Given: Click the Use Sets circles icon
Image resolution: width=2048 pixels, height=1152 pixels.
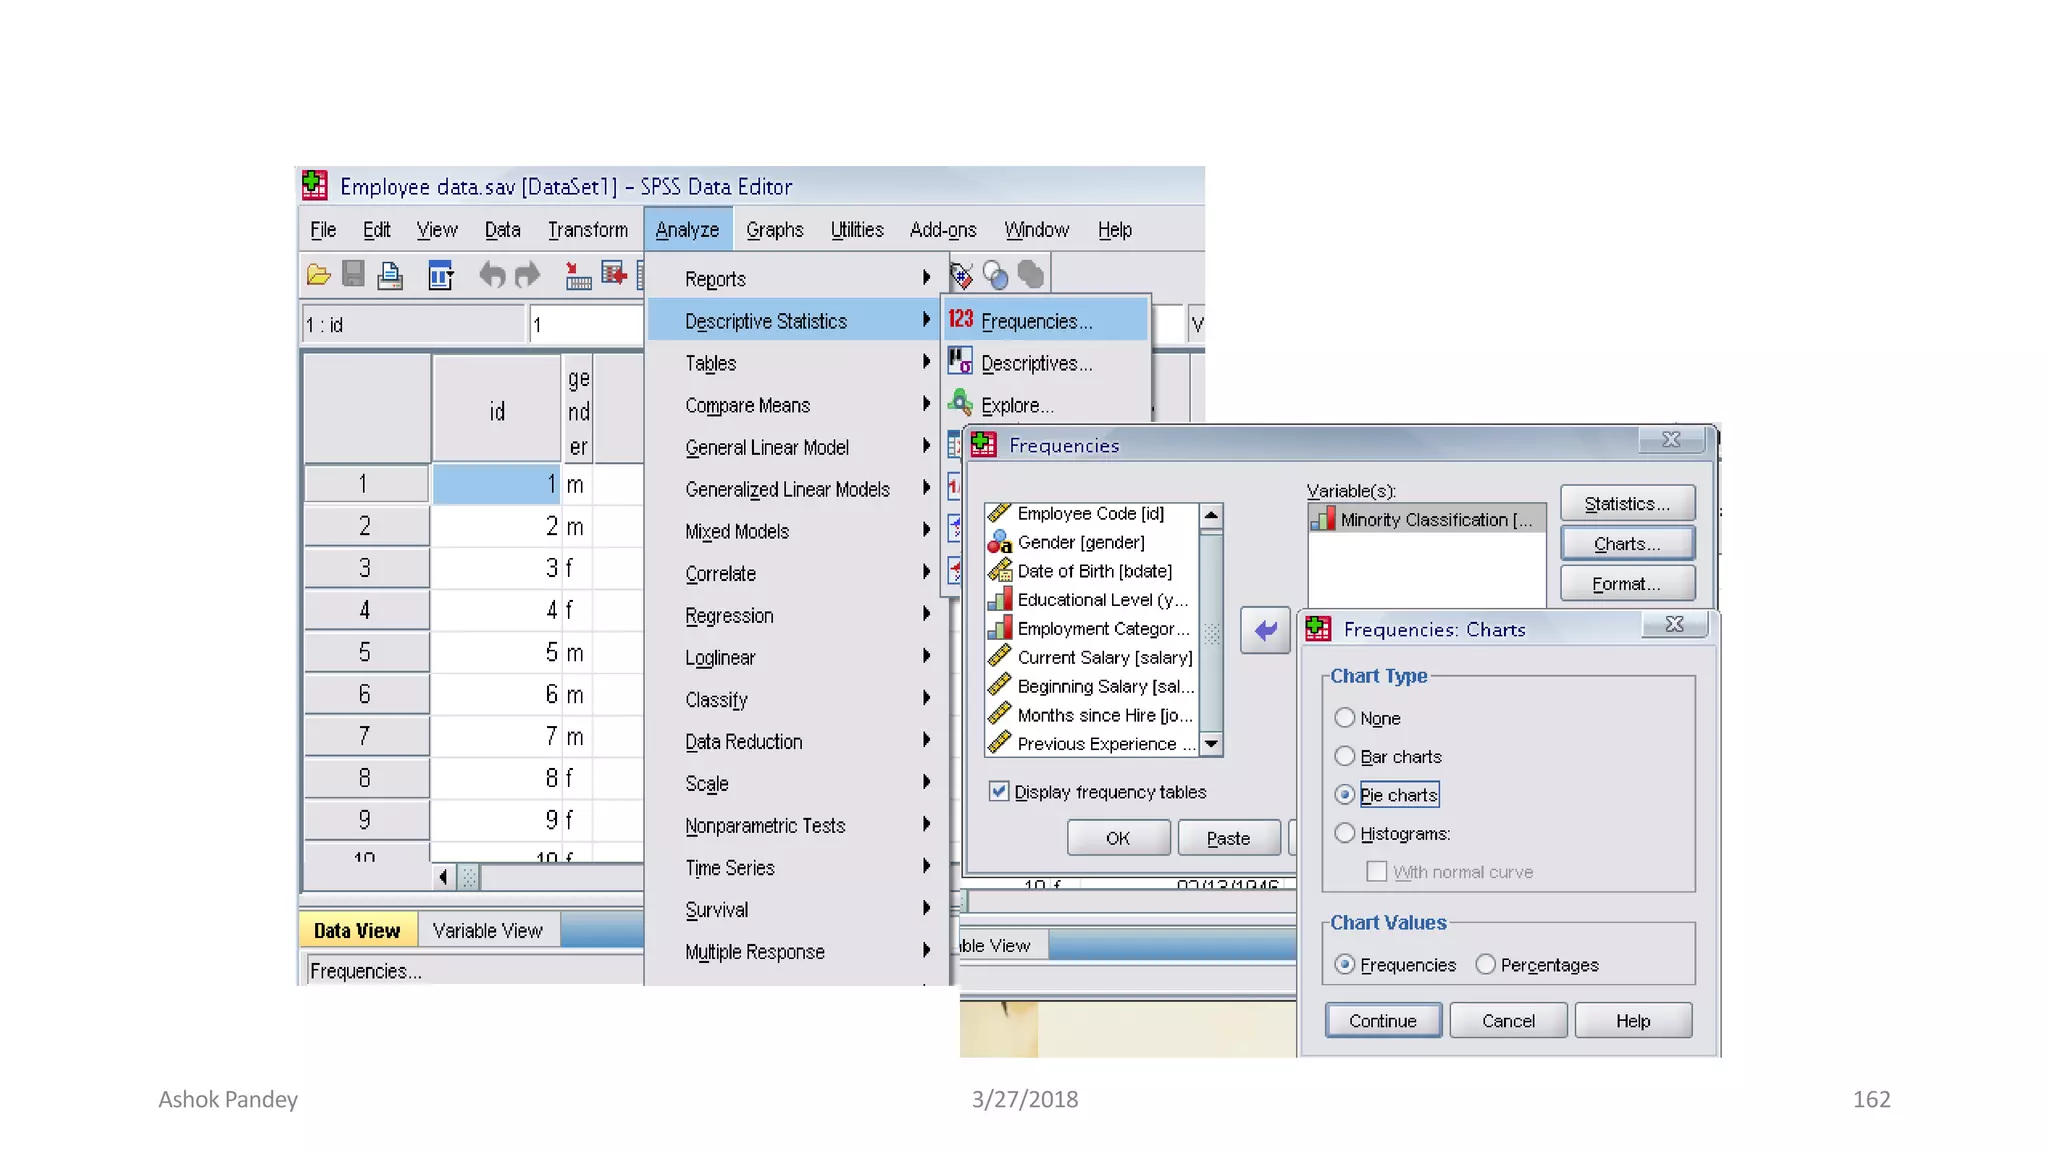Looking at the screenshot, I should [x=996, y=275].
